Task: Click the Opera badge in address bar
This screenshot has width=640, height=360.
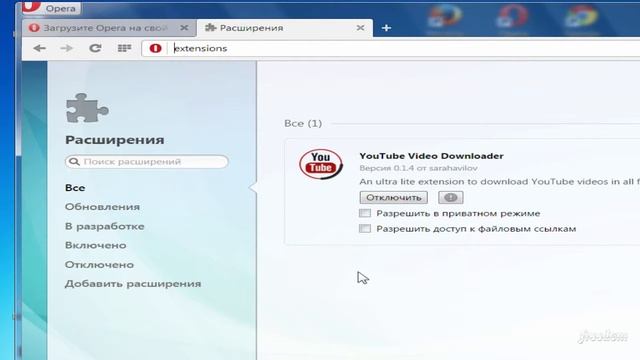Action: (x=155, y=48)
